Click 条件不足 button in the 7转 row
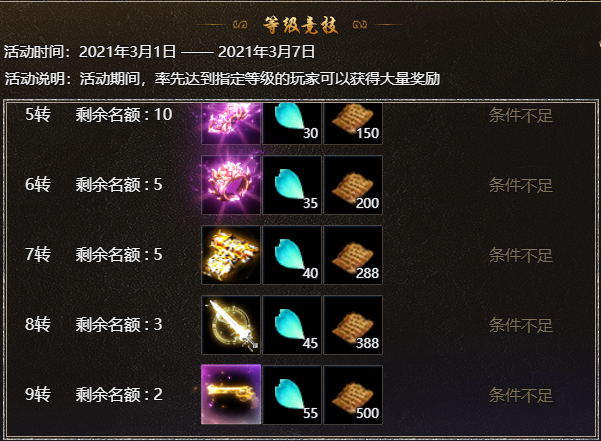This screenshot has height=441, width=601. 521,256
